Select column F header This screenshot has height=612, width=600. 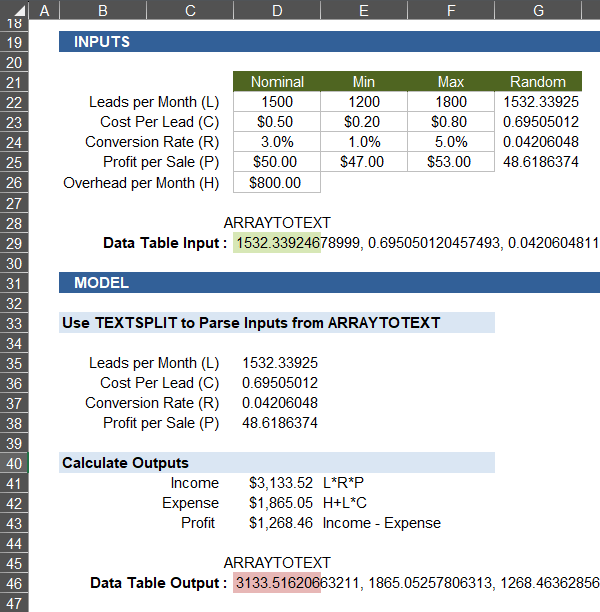tap(451, 10)
